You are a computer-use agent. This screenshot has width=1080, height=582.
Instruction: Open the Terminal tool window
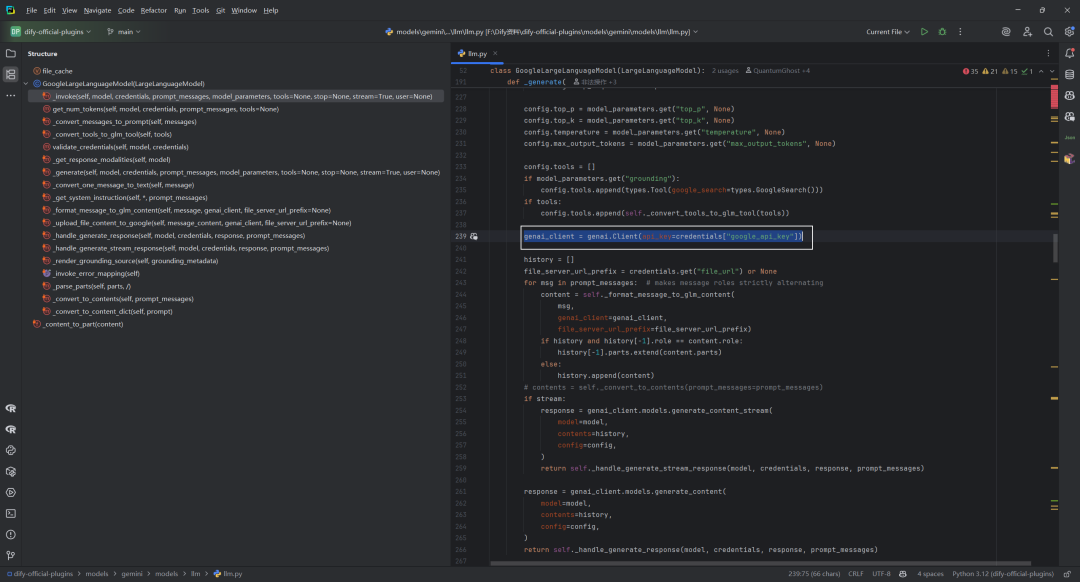(x=11, y=513)
